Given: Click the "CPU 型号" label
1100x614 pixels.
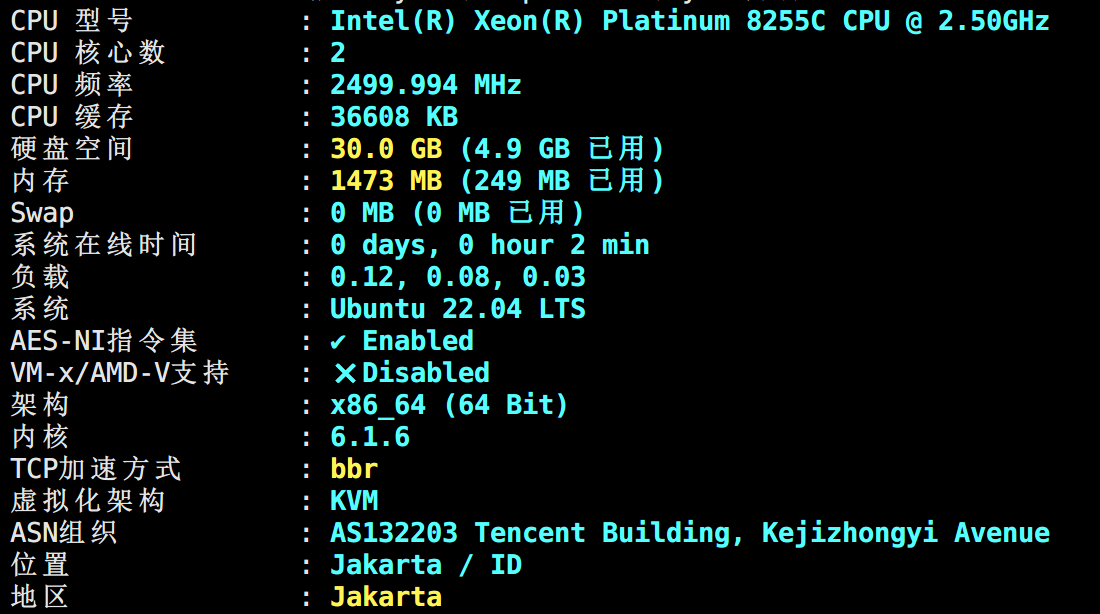Looking at the screenshot, I should point(72,21).
